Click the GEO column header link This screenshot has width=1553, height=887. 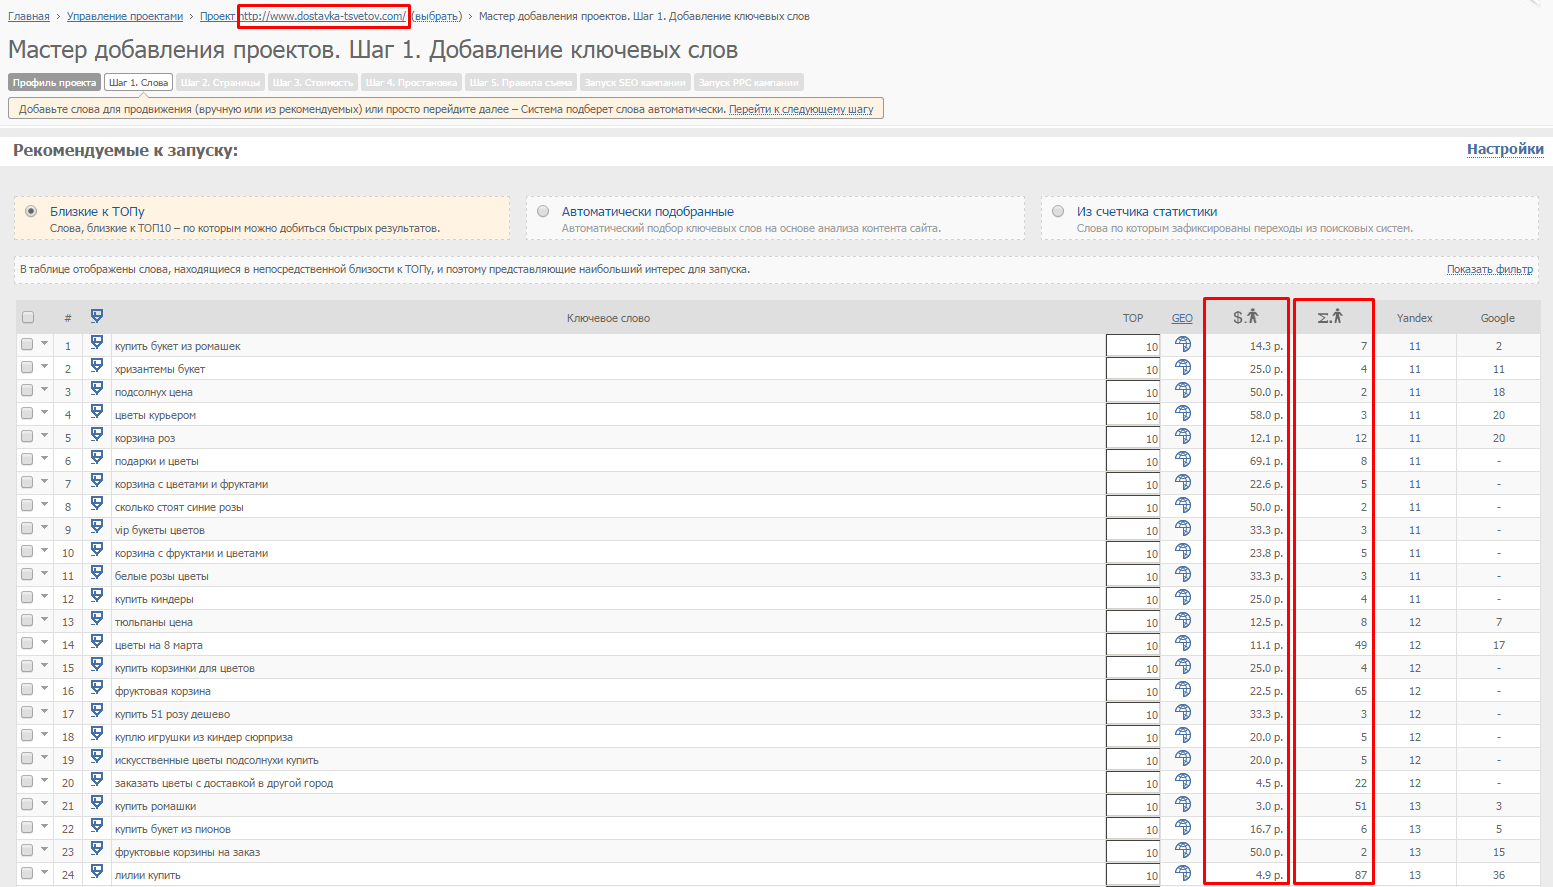coord(1182,318)
